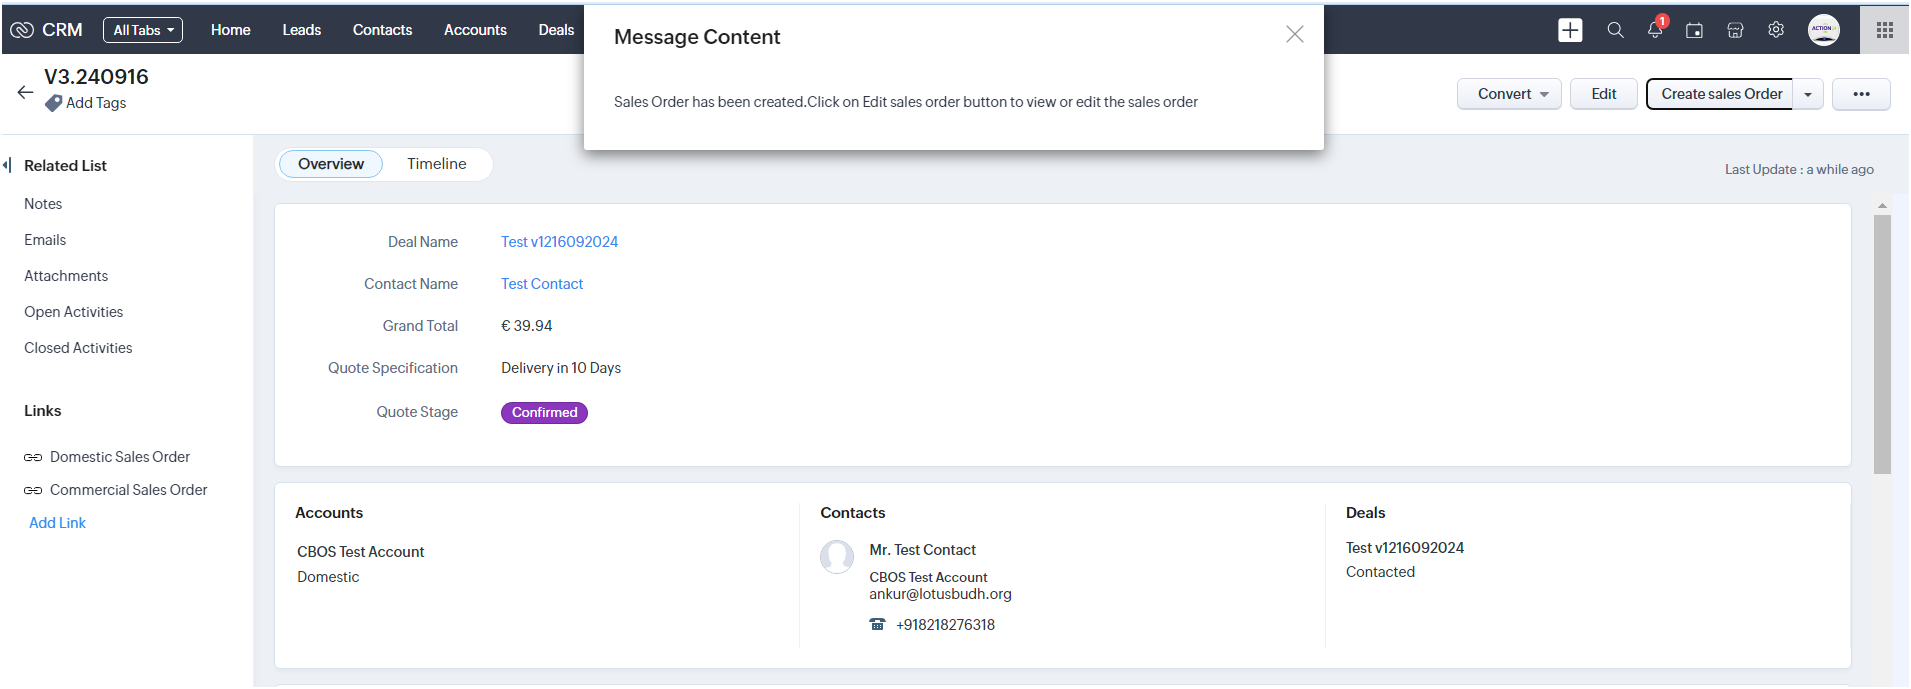Expand the All Tabs dropdown
The height and width of the screenshot is (689, 1911).
point(143,30)
